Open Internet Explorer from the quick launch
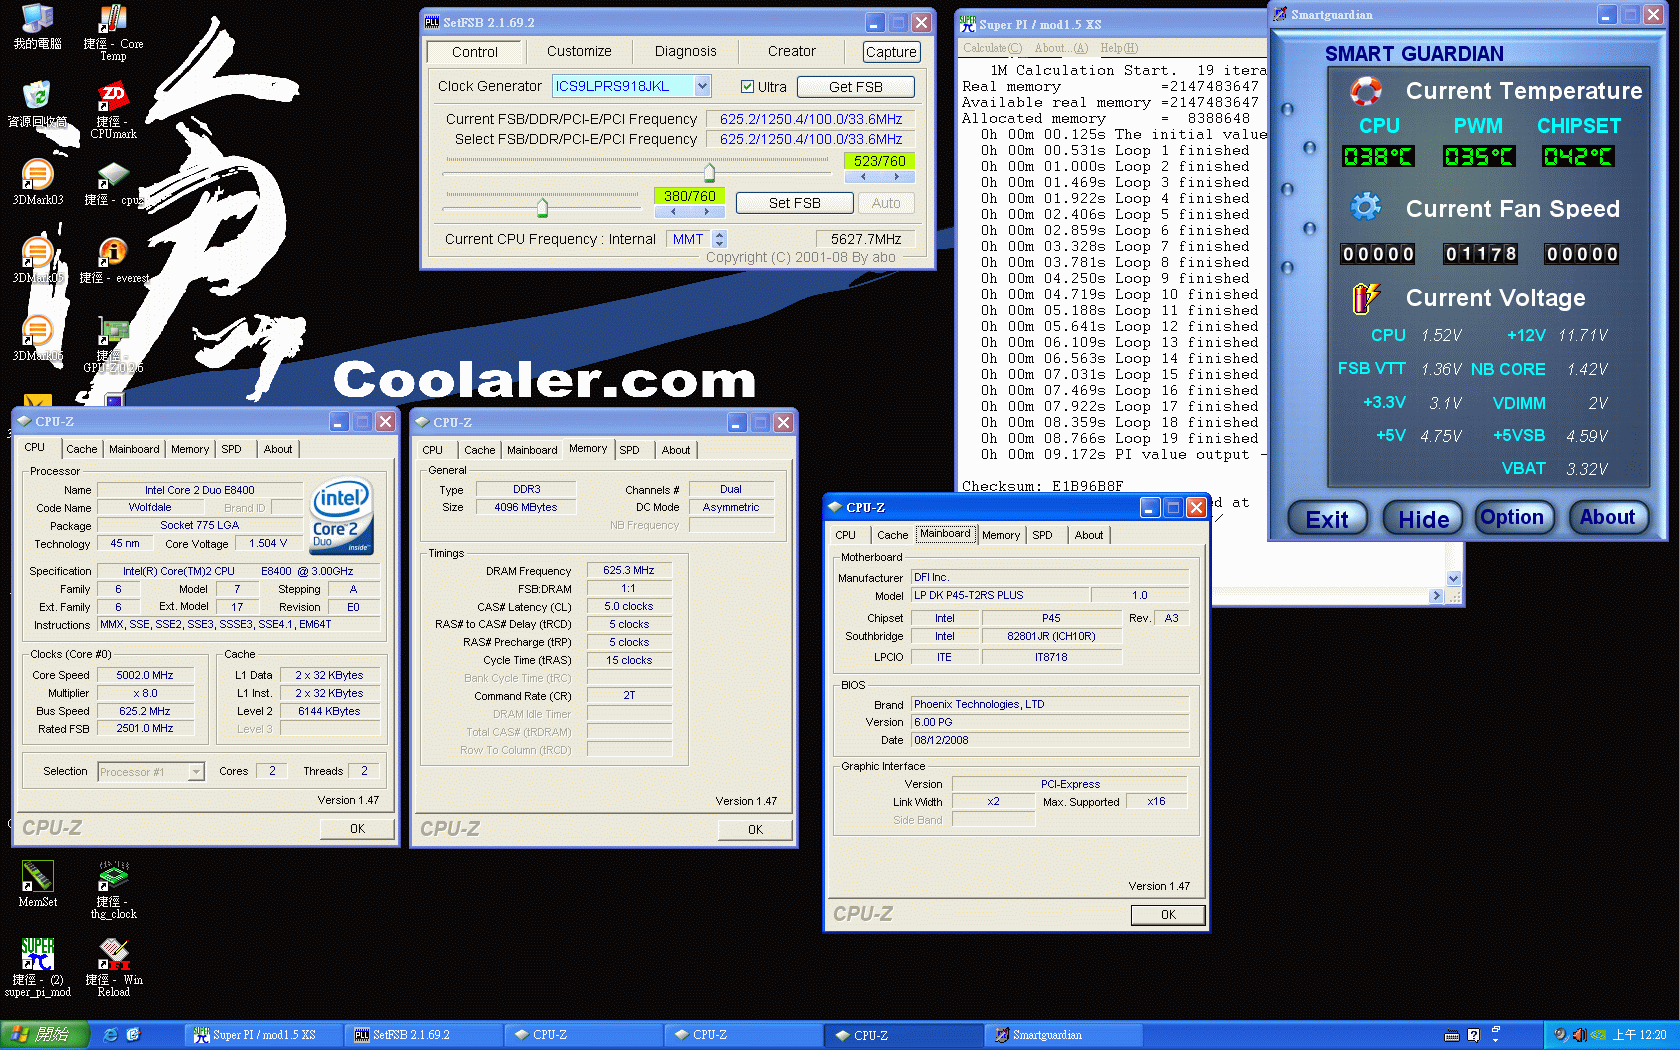This screenshot has height=1050, width=1680. pyautogui.click(x=111, y=1035)
